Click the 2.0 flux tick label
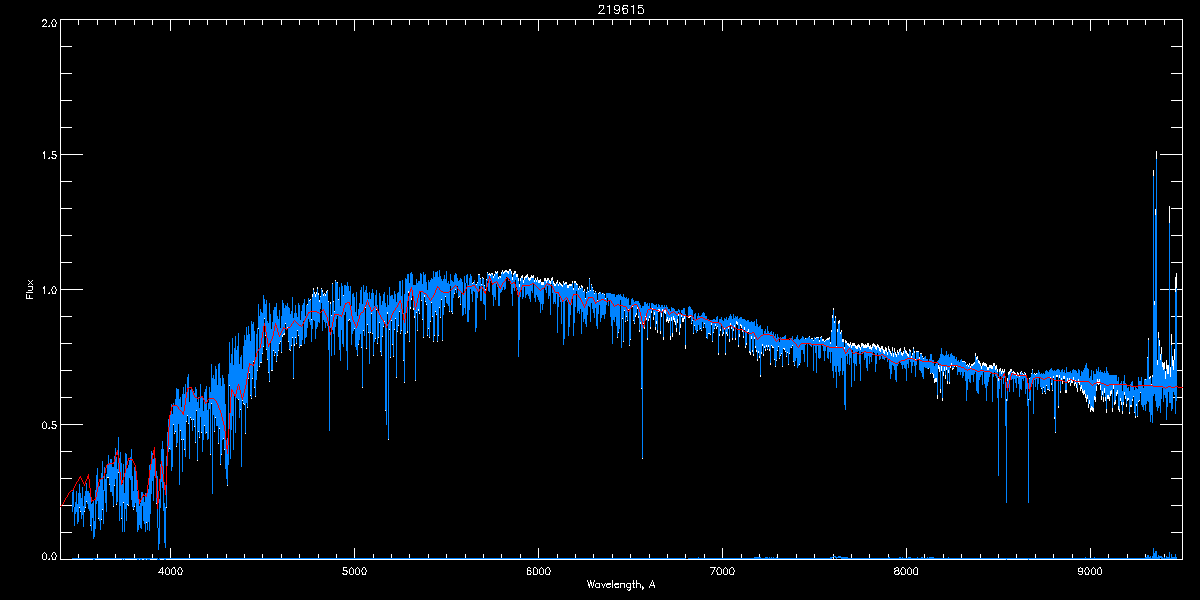This screenshot has width=1200, height=600. point(48,22)
